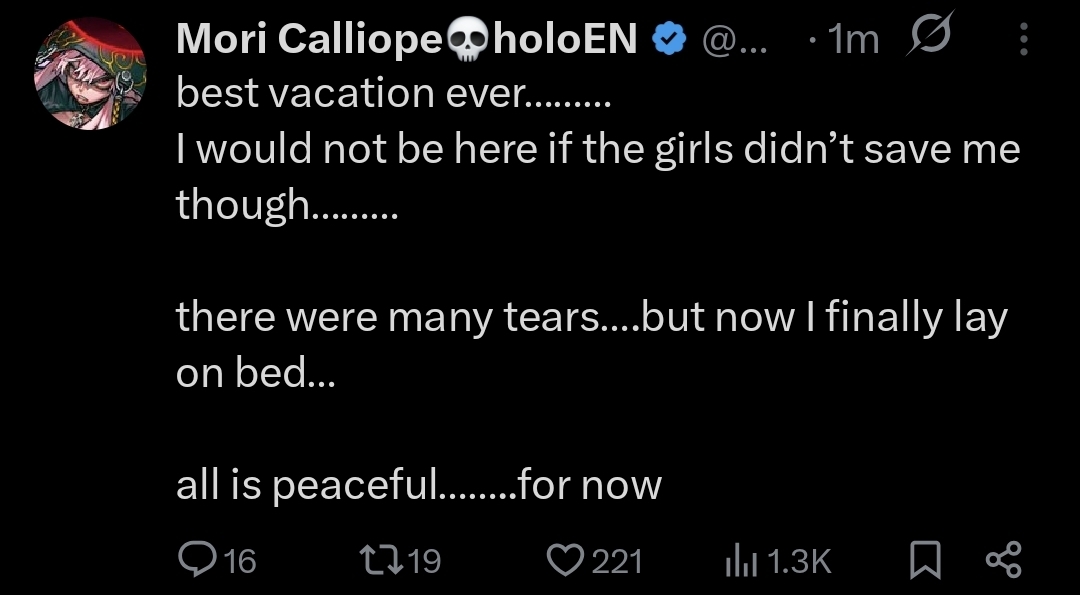Open the share icon menu
This screenshot has height=595, width=1080.
click(x=1003, y=561)
